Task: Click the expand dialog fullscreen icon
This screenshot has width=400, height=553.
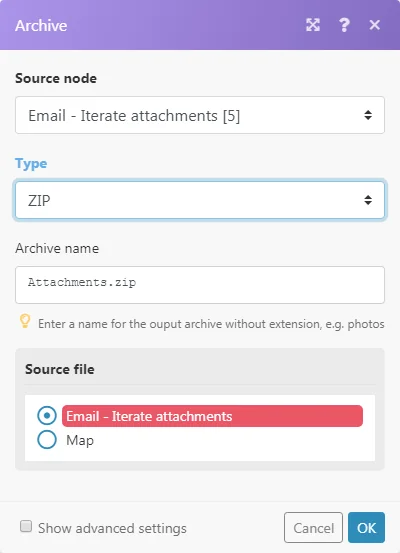Action: [313, 25]
